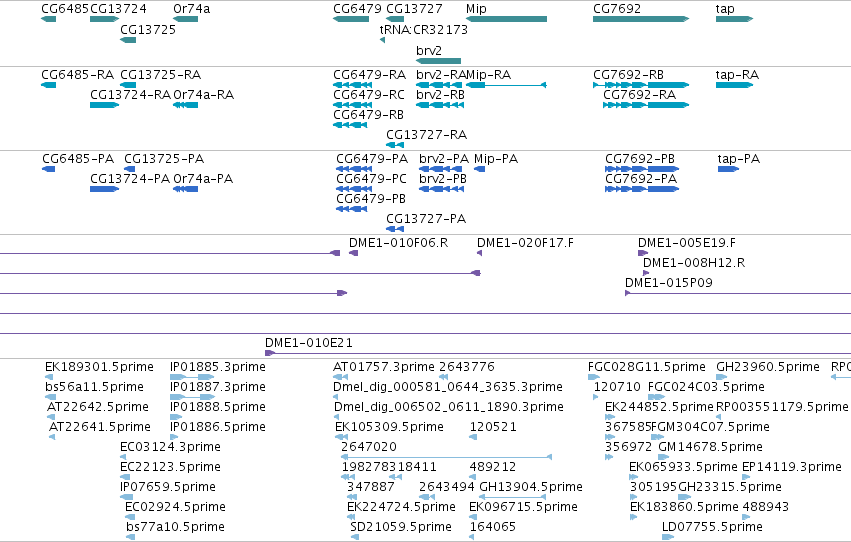This screenshot has height=542, width=851.
Task: Open the CG13724-PA protein feature
Action: pyautogui.click(x=104, y=189)
